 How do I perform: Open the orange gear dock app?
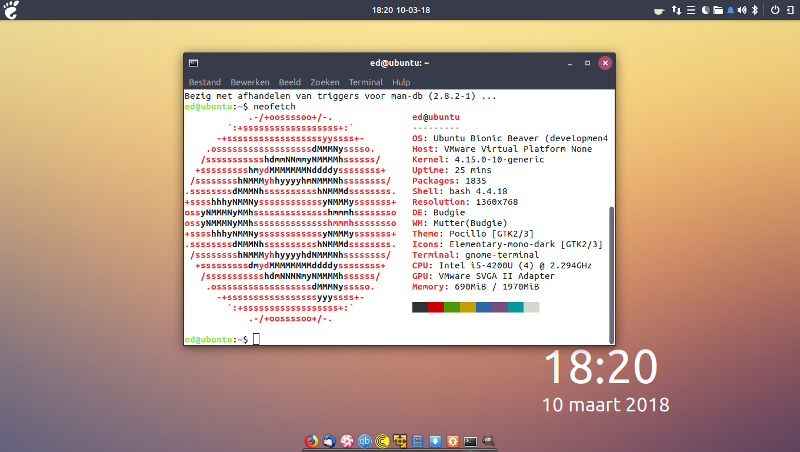(x=453, y=441)
